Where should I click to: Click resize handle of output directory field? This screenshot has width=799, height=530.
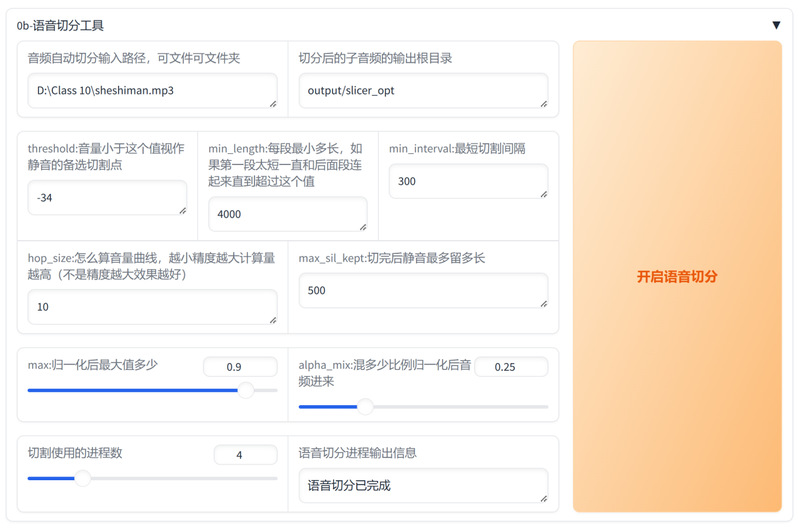coord(543,102)
